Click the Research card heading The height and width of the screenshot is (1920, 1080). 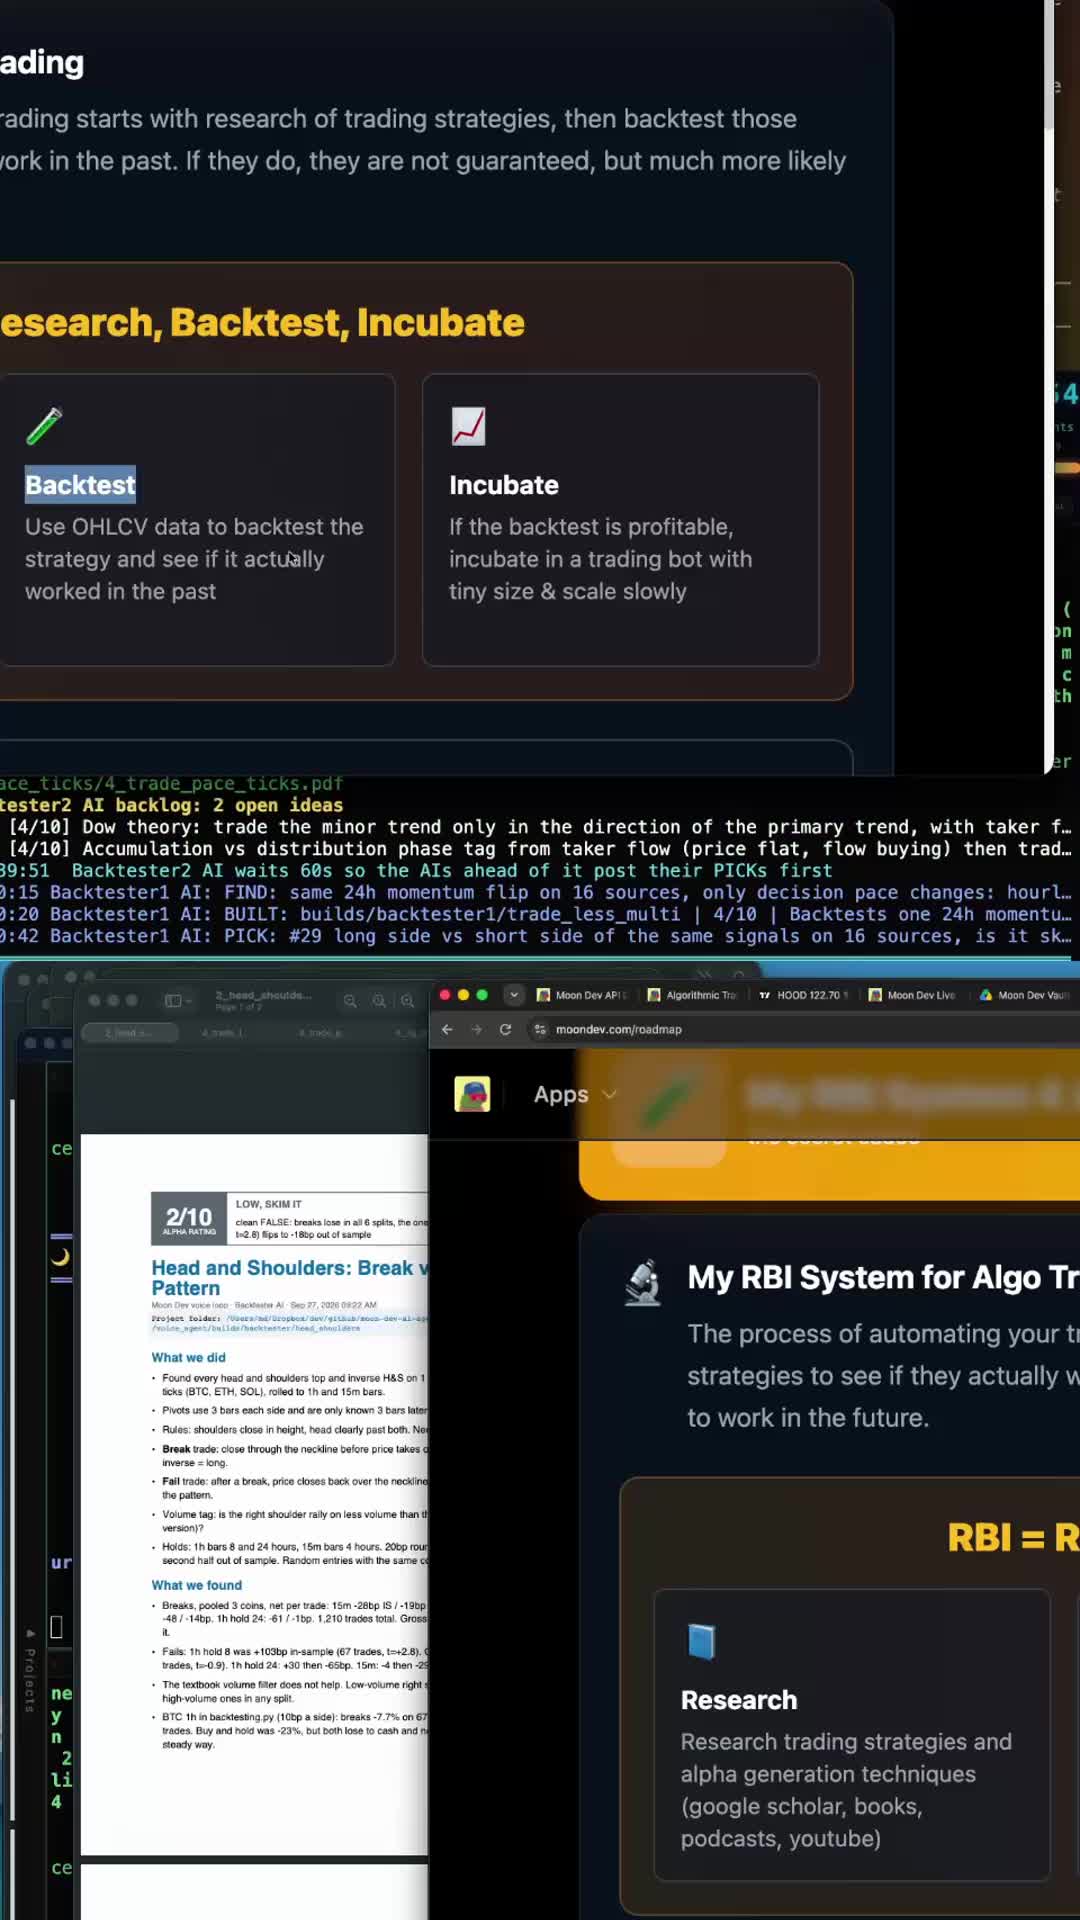739,1700
